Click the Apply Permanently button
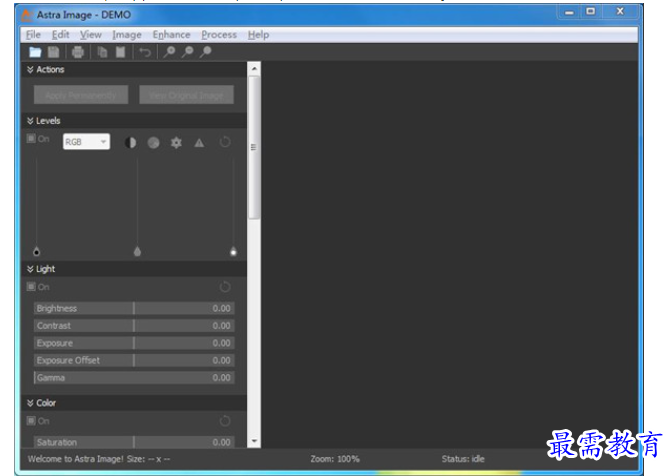The height and width of the screenshot is (476, 671). click(x=81, y=95)
